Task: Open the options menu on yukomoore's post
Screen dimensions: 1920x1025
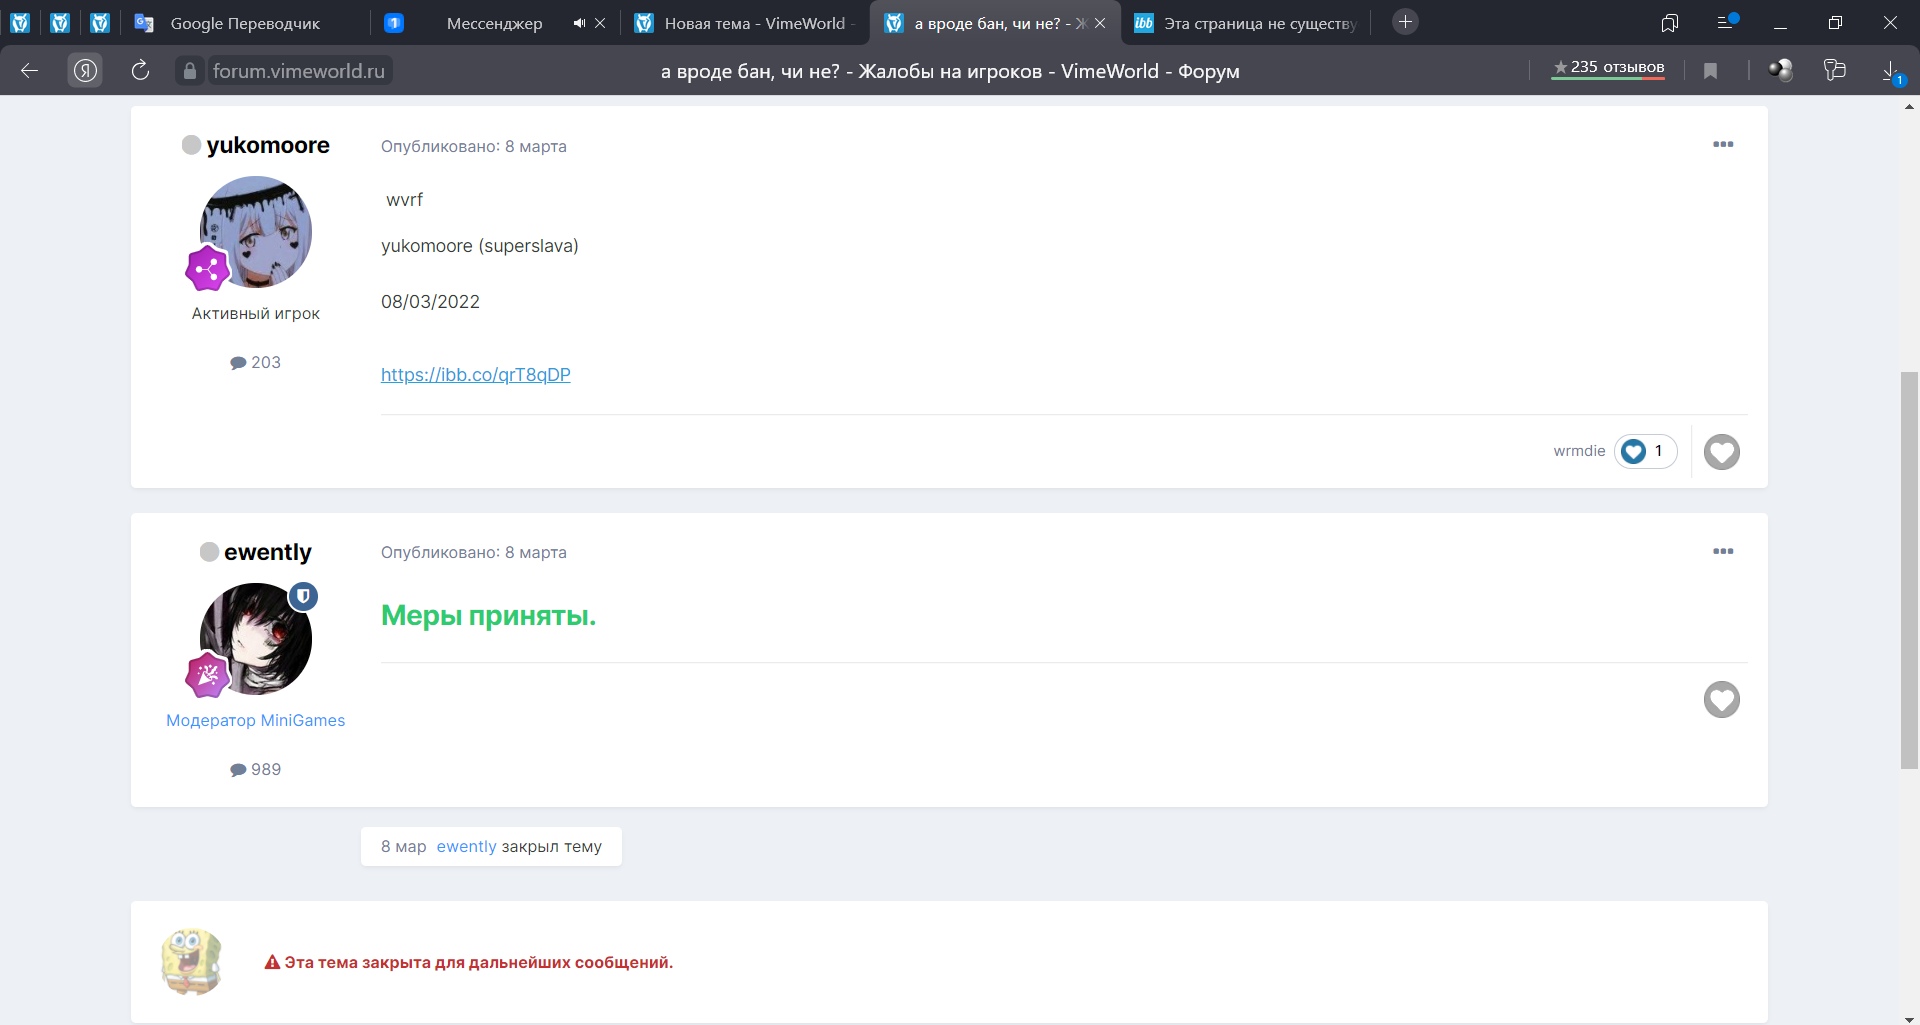Action: [1722, 145]
